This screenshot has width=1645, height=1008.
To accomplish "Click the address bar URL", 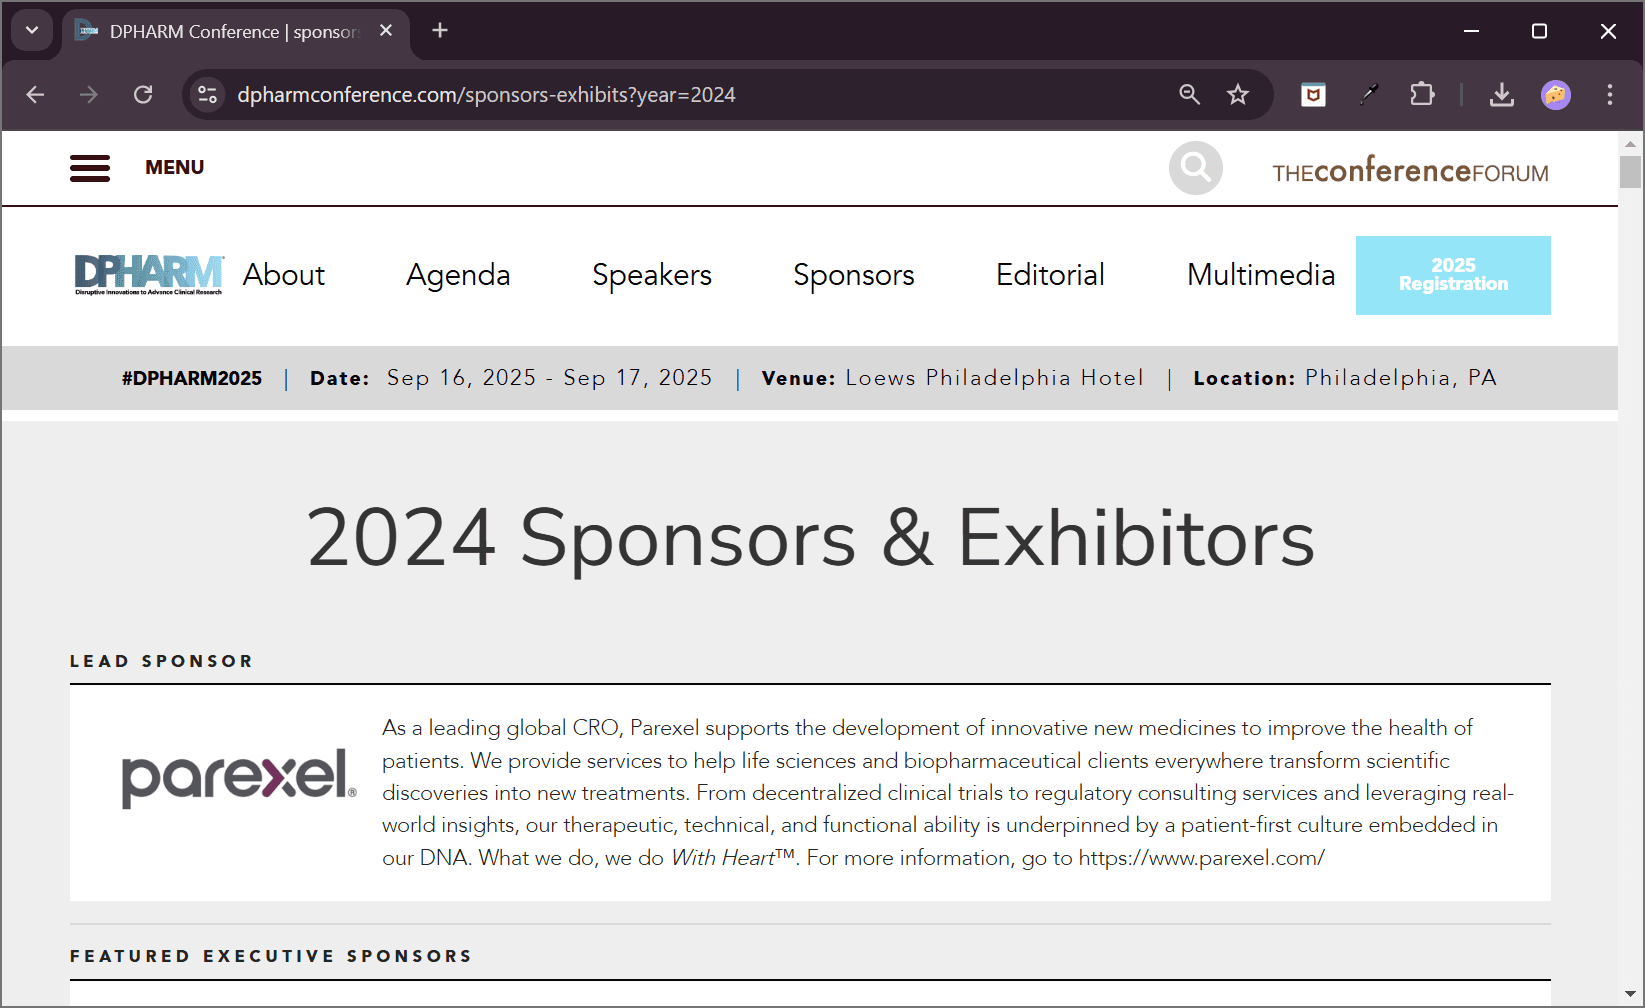I will [487, 95].
